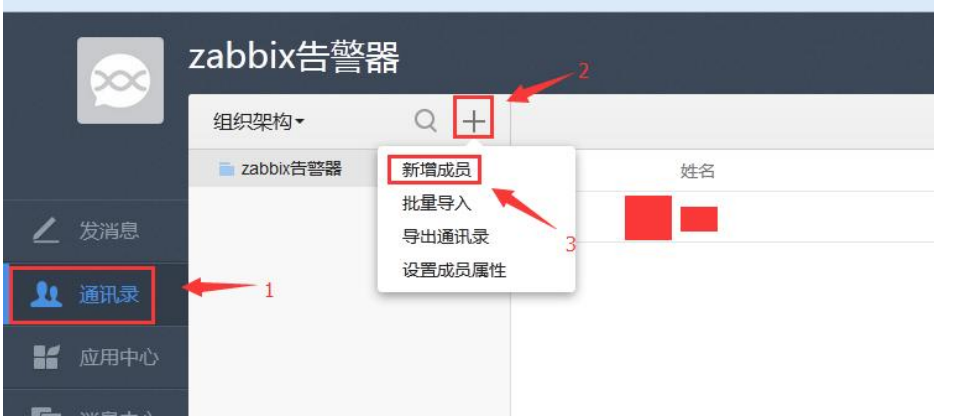Click the grid icon for 应用中心
The image size is (969, 419).
pos(46,357)
